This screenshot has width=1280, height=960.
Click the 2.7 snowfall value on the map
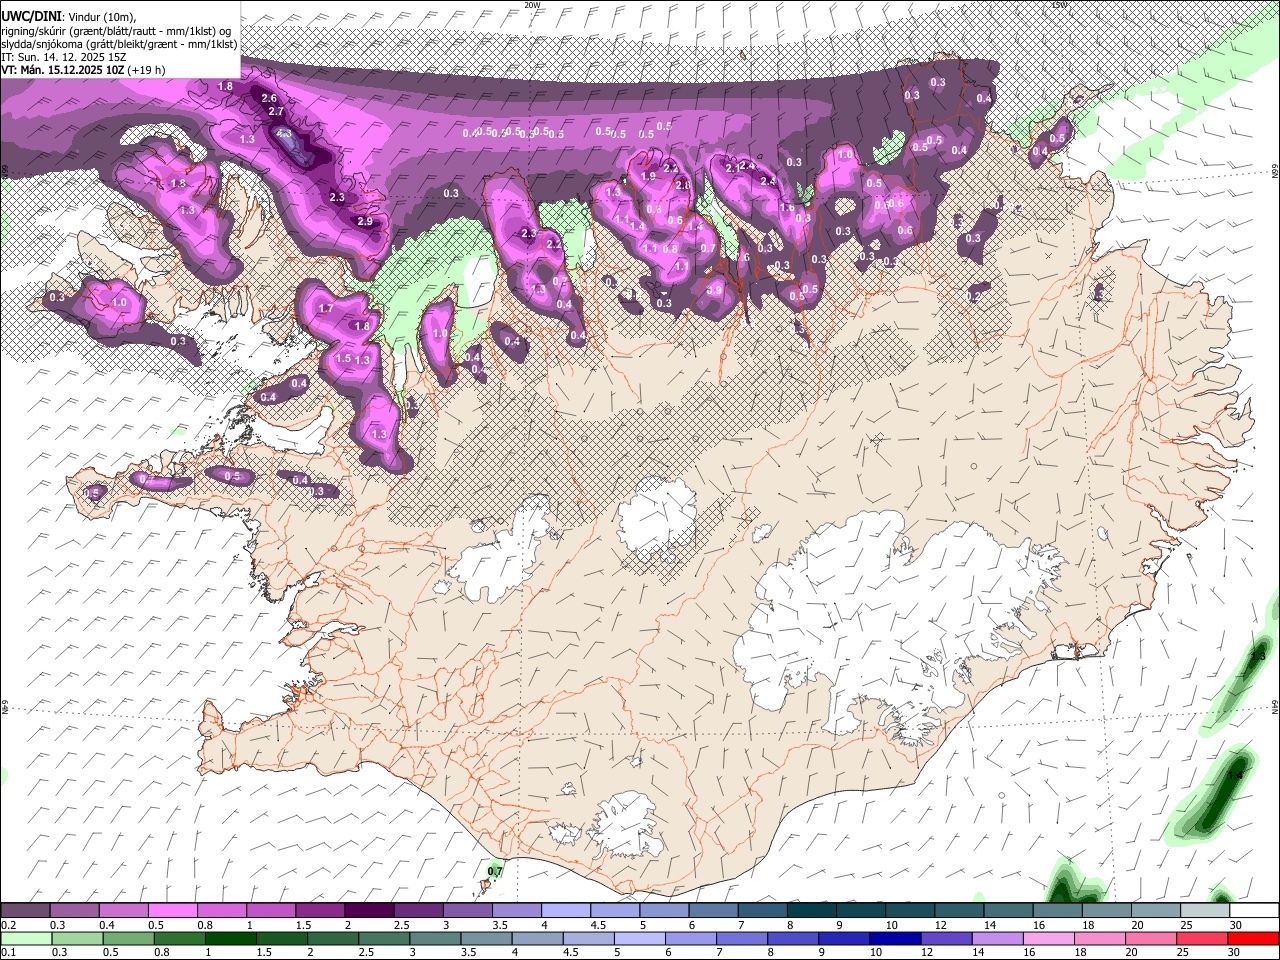point(276,111)
